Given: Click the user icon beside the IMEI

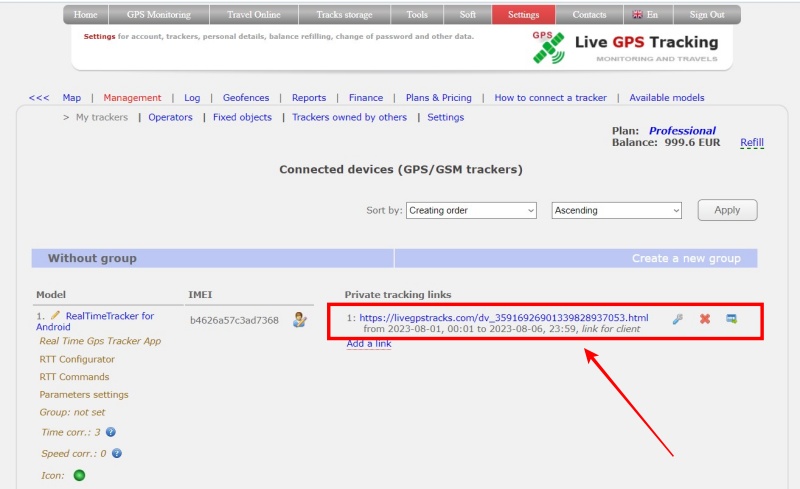Looking at the screenshot, I should [x=299, y=320].
